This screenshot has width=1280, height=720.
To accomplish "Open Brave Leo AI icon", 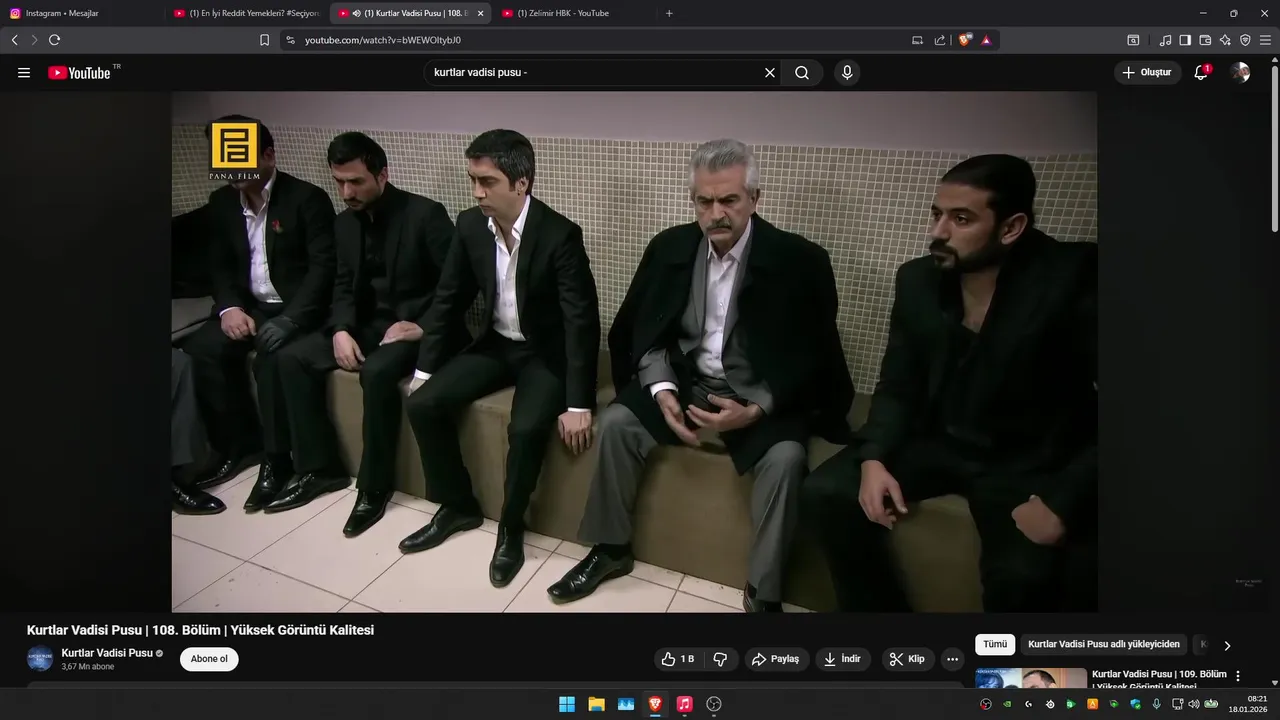I will pos(1225,40).
